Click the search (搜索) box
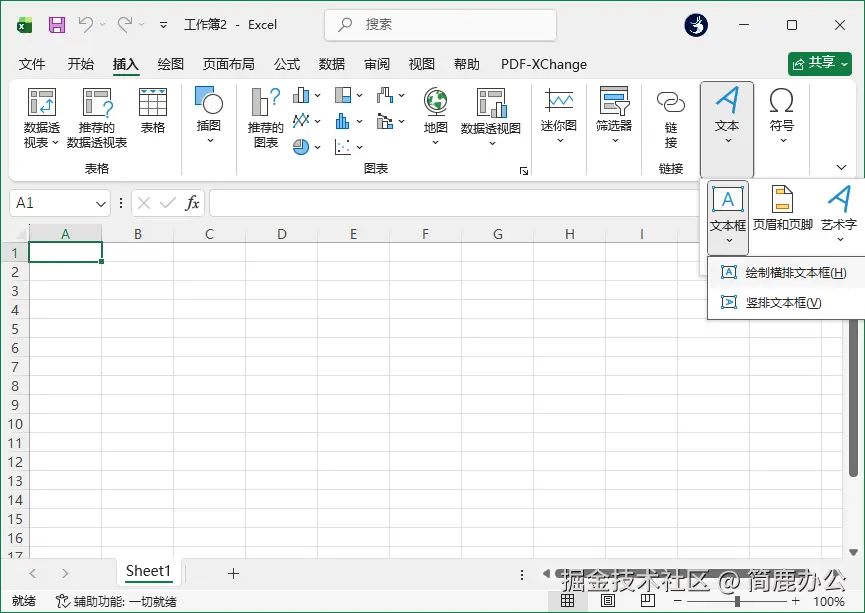 [440, 25]
